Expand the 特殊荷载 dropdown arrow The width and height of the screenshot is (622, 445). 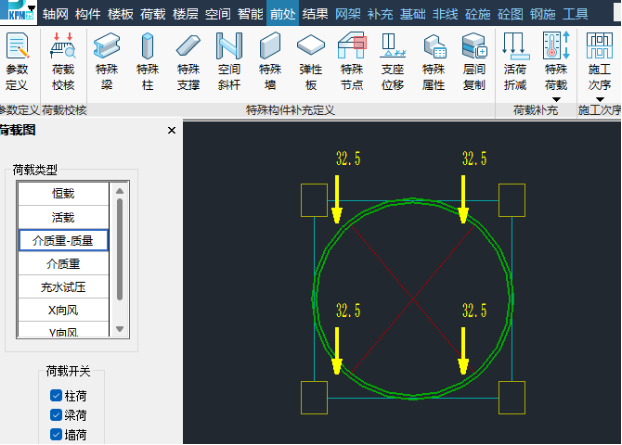[556, 98]
